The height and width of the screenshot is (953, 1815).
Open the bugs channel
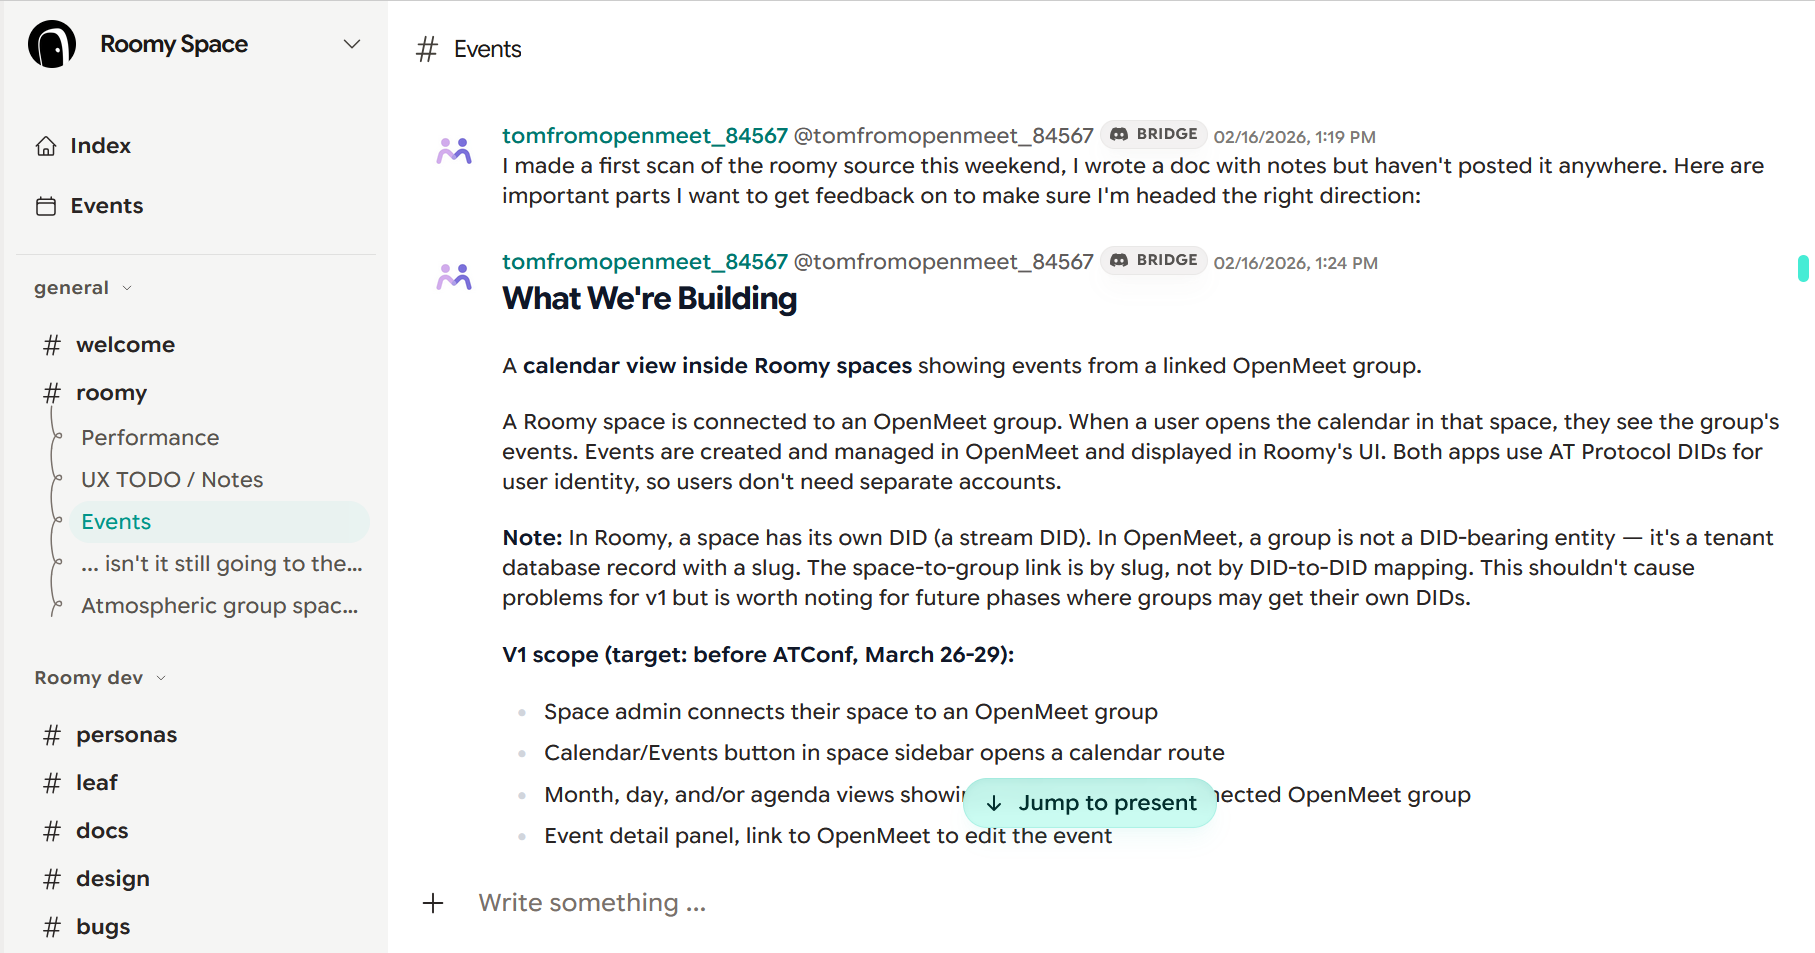point(103,927)
